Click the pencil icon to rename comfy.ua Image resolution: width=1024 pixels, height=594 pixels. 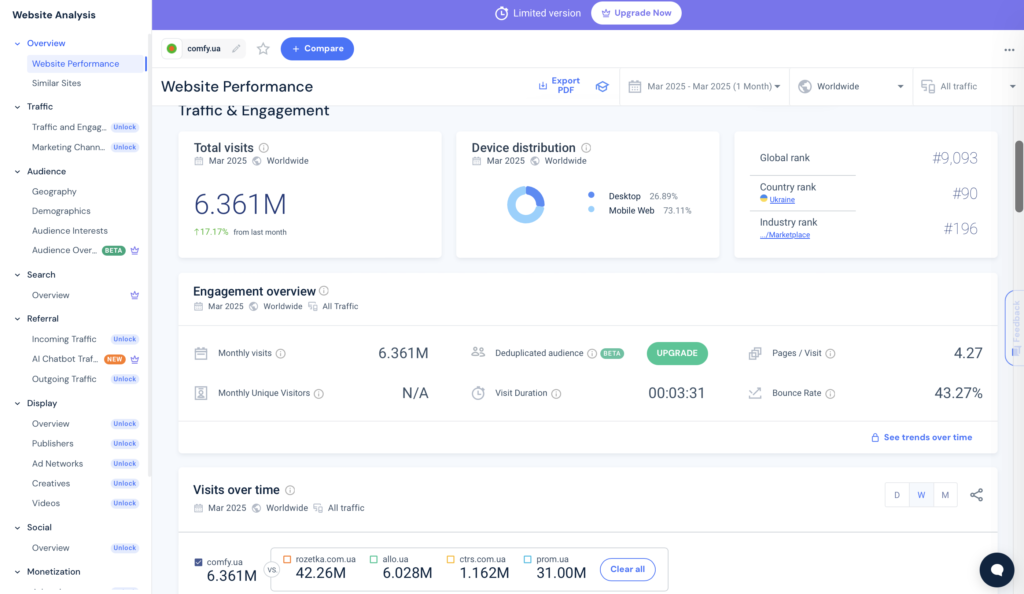[x=235, y=48]
